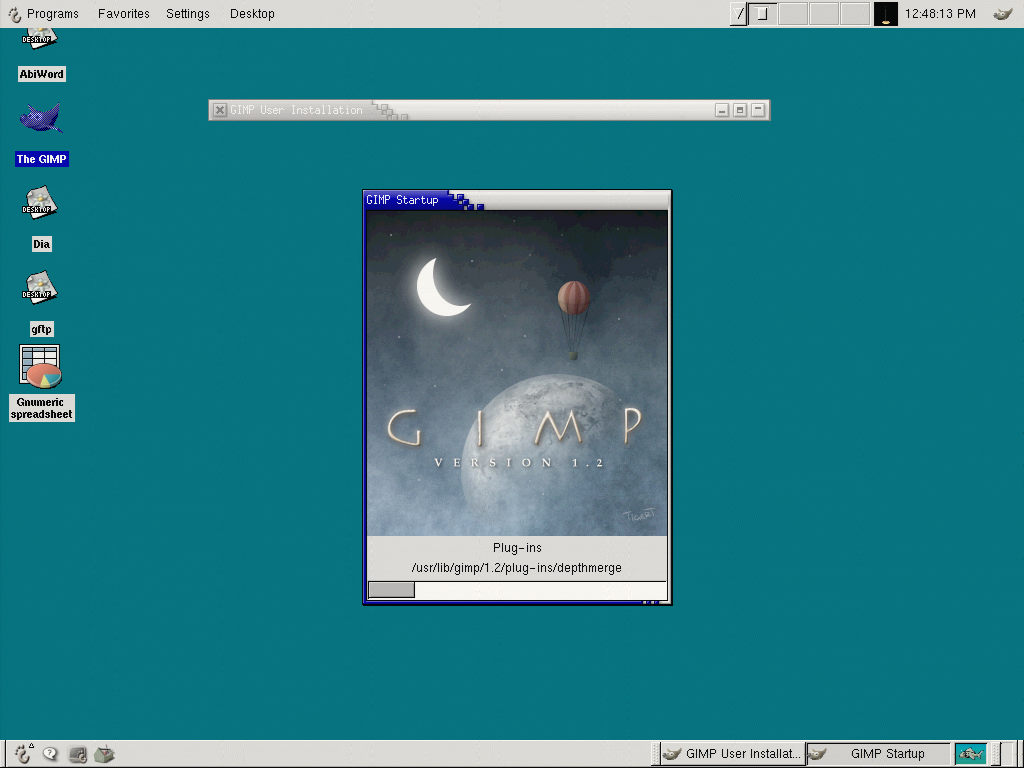Click the GIMP splash image
This screenshot has height=768, width=1024.
[x=517, y=373]
